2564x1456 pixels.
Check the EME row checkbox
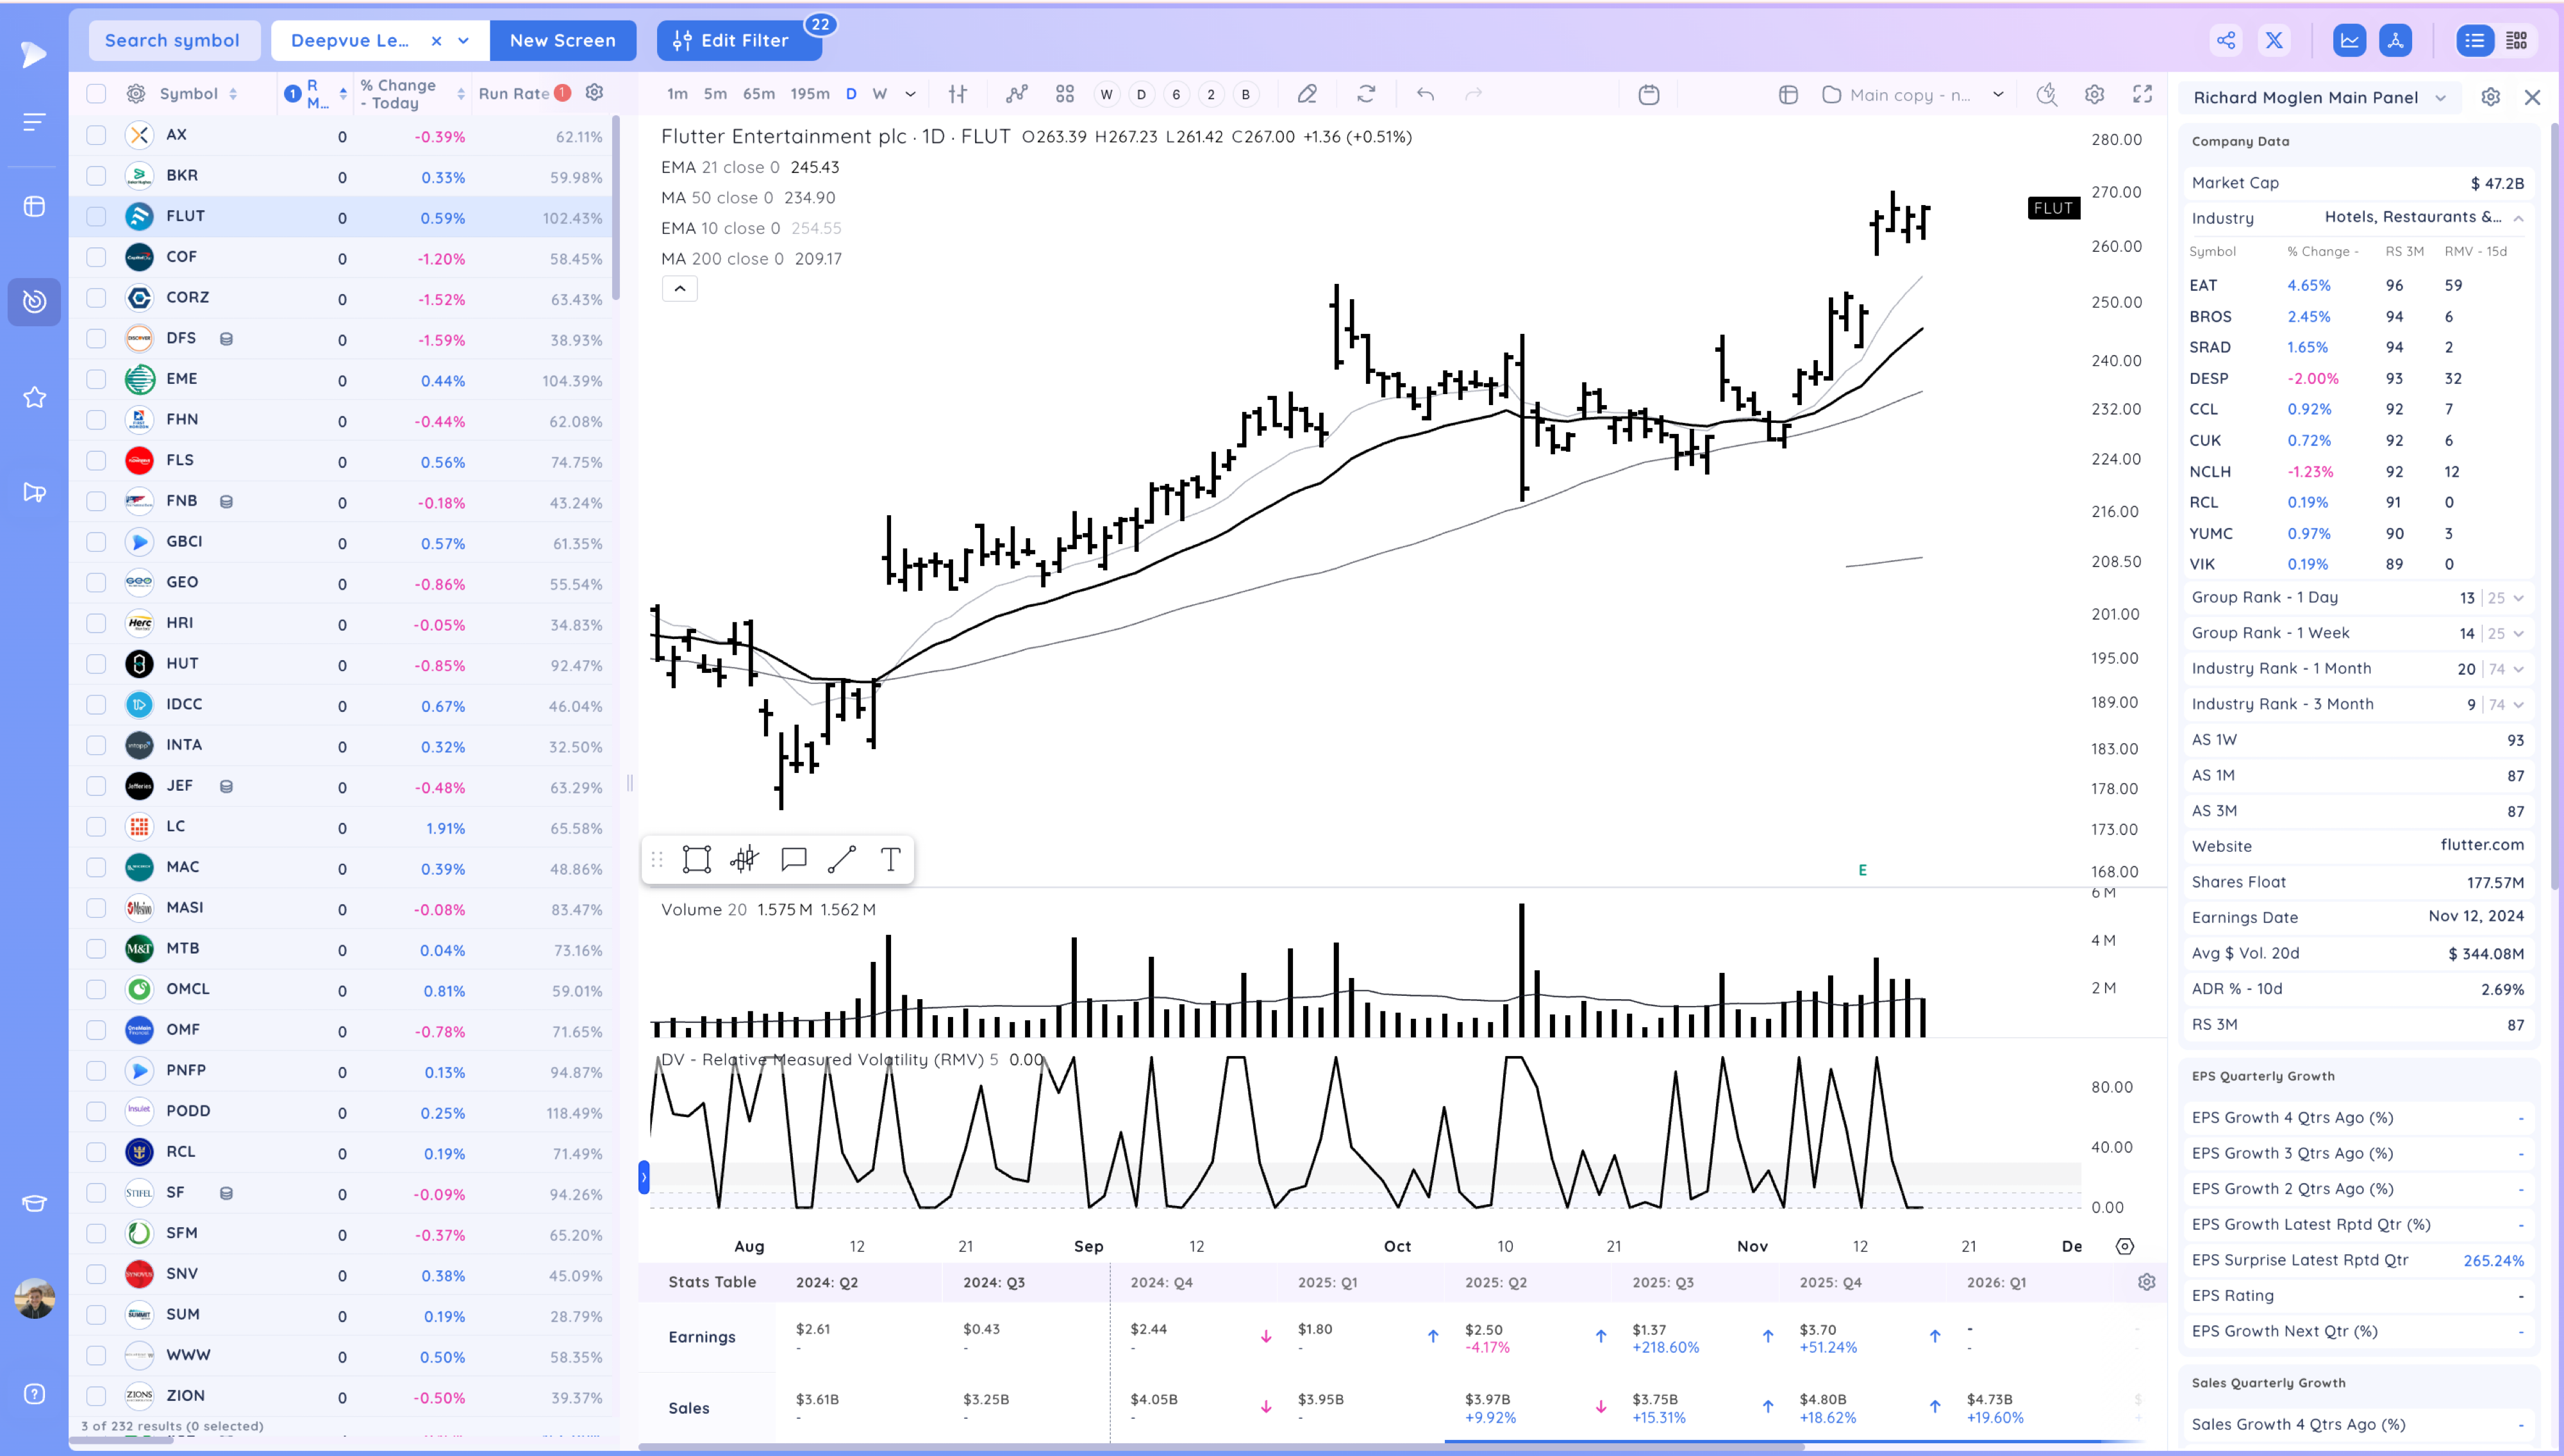pos(96,379)
